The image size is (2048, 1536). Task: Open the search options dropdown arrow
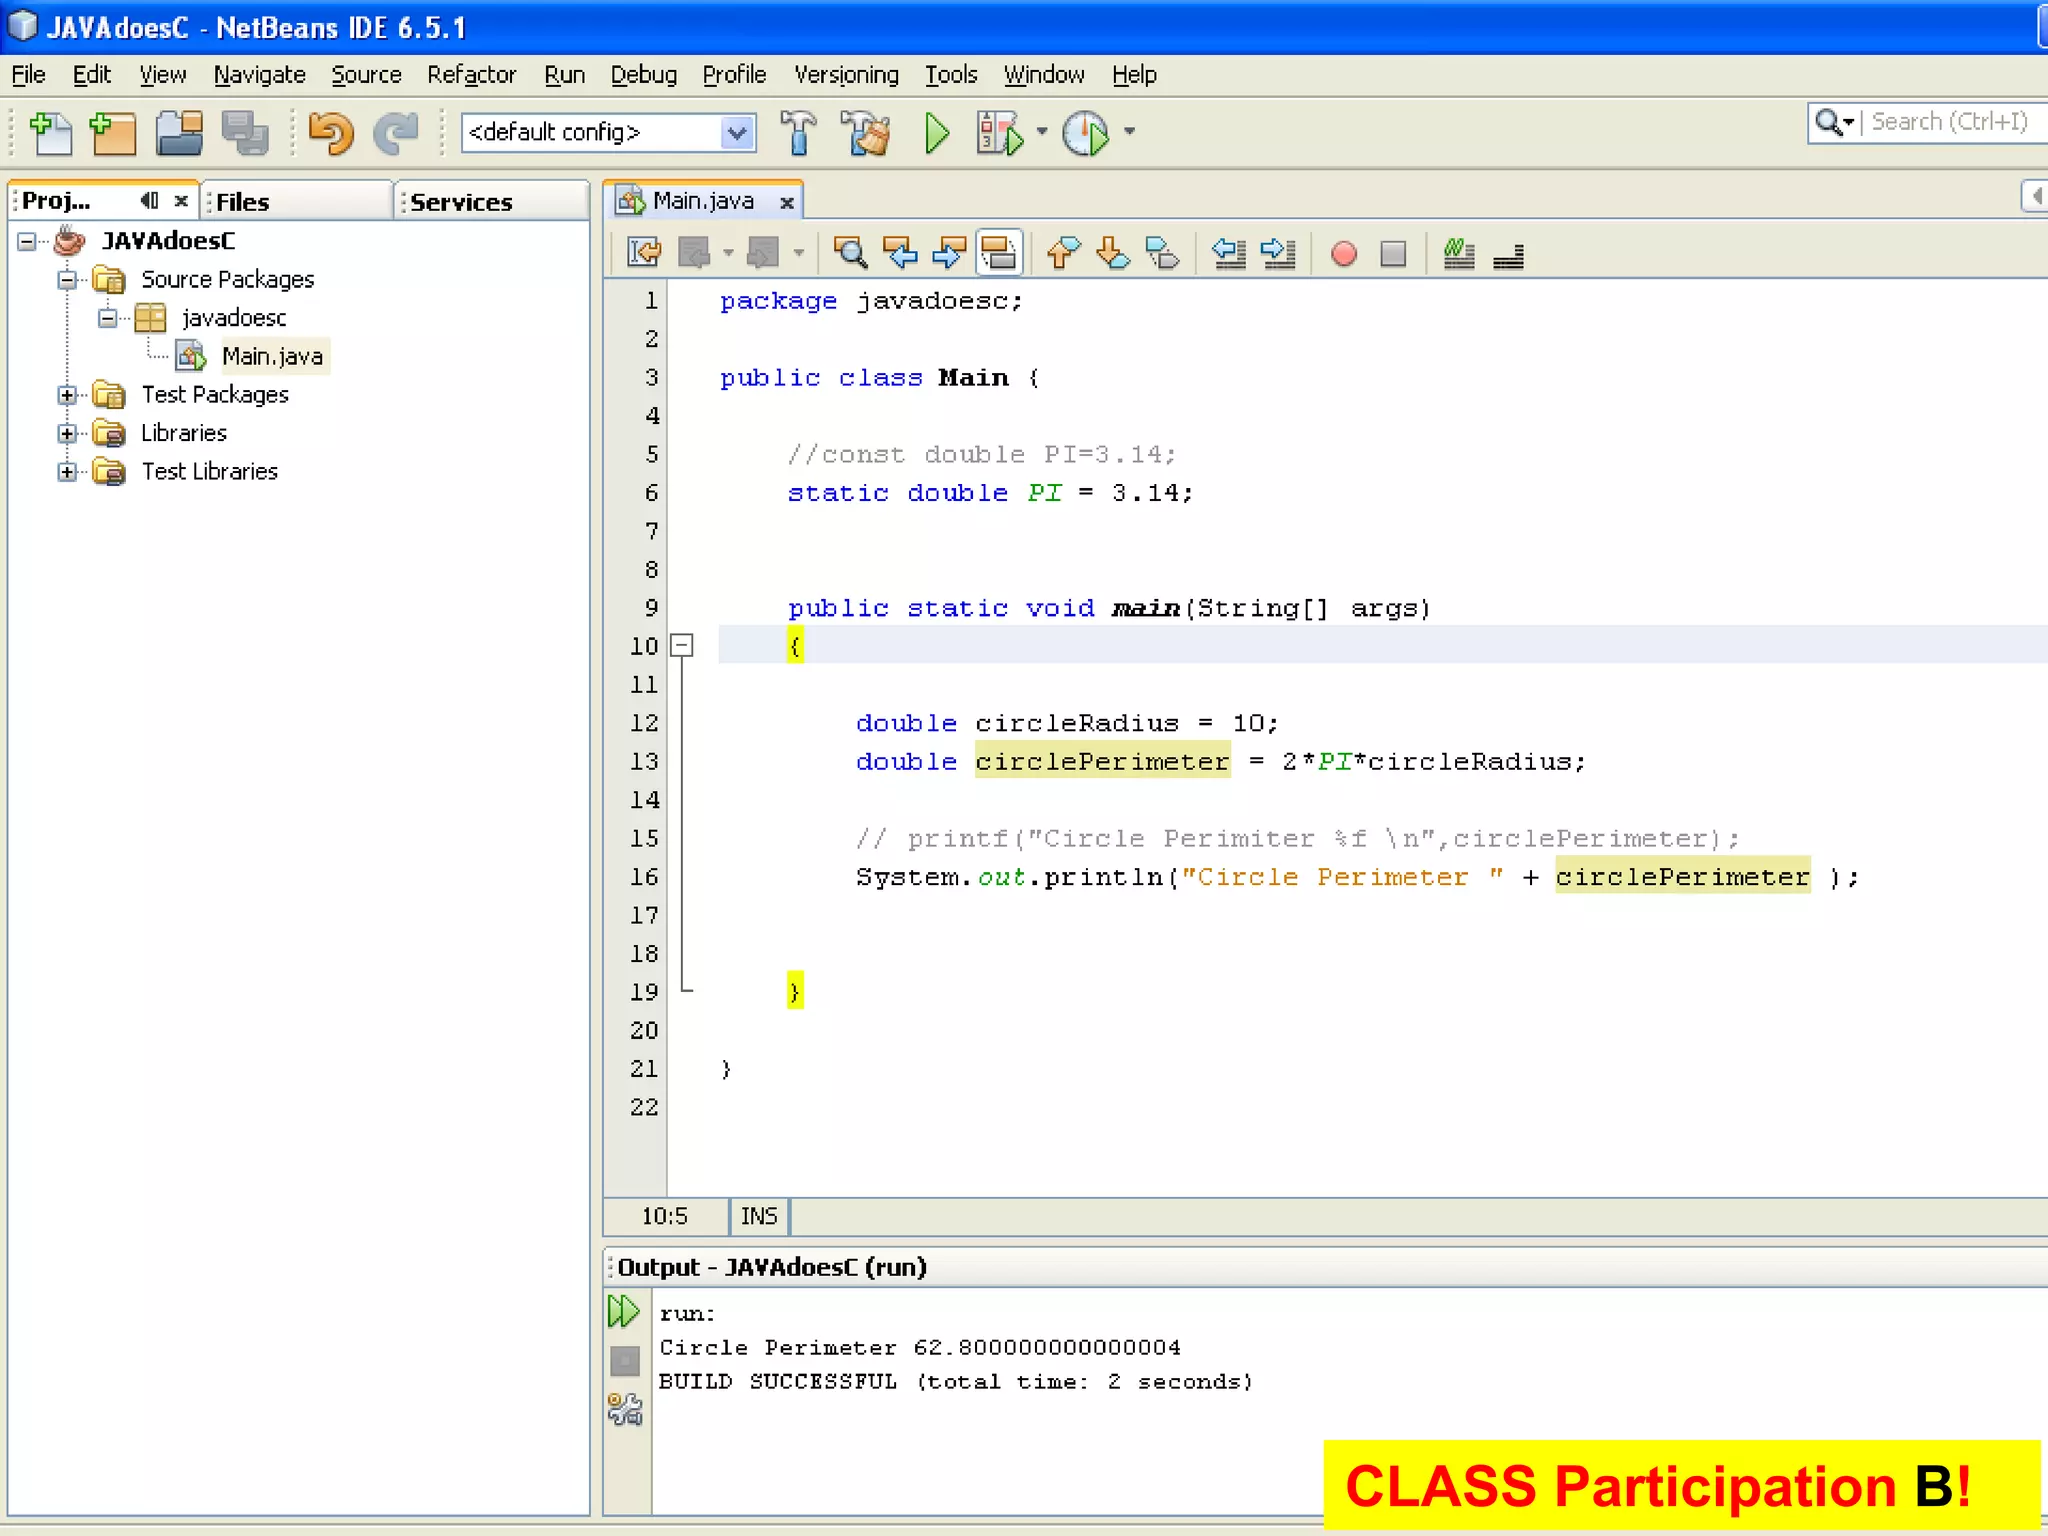click(1848, 122)
